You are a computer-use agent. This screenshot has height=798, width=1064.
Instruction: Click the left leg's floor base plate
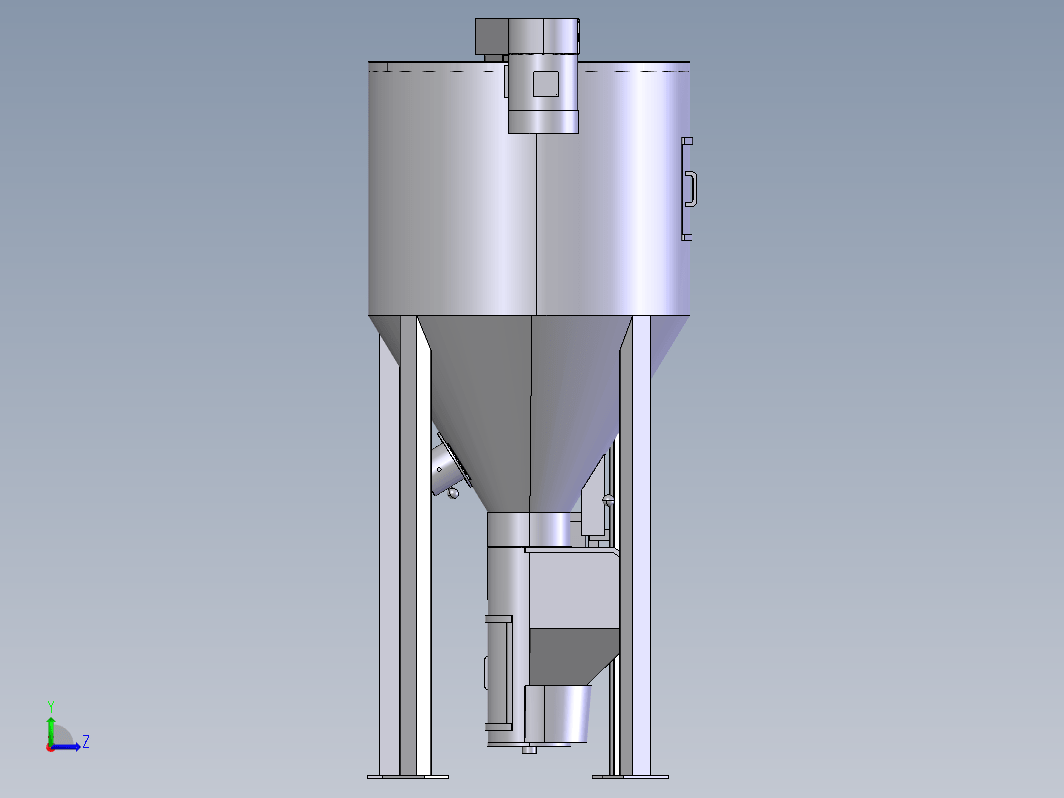[408, 777]
